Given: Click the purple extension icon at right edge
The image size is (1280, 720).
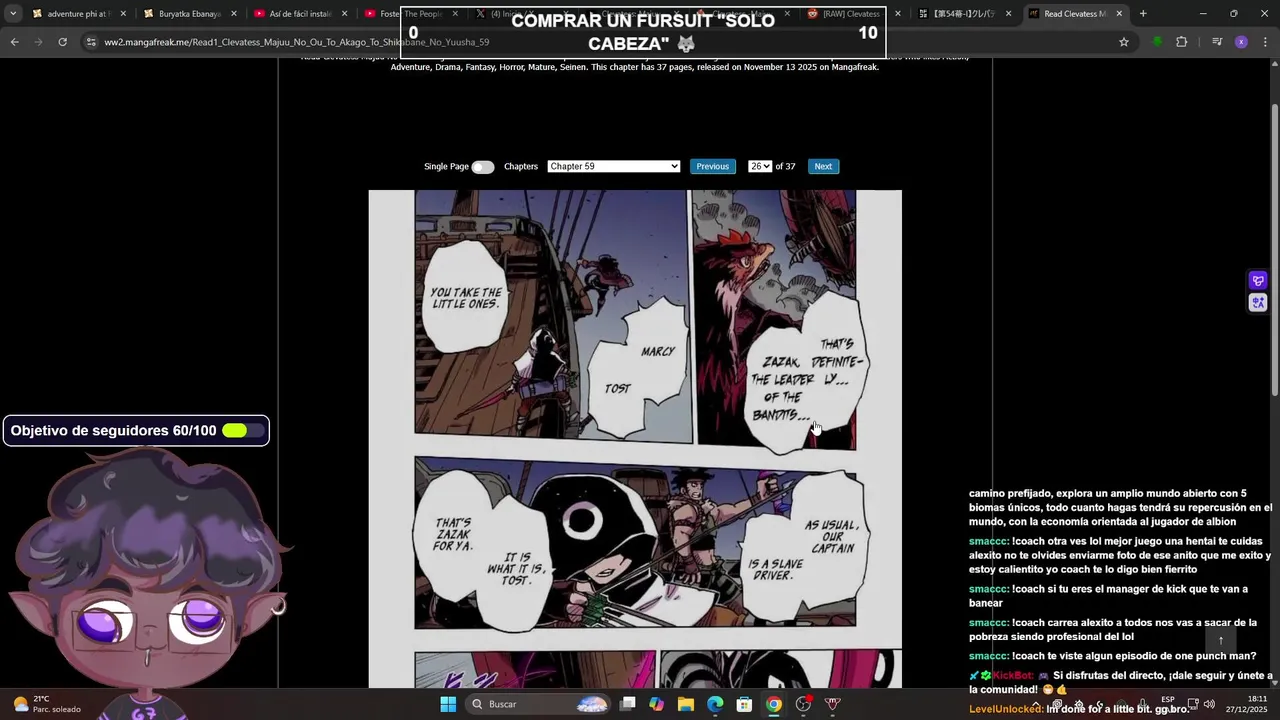Looking at the screenshot, I should (x=1258, y=281).
